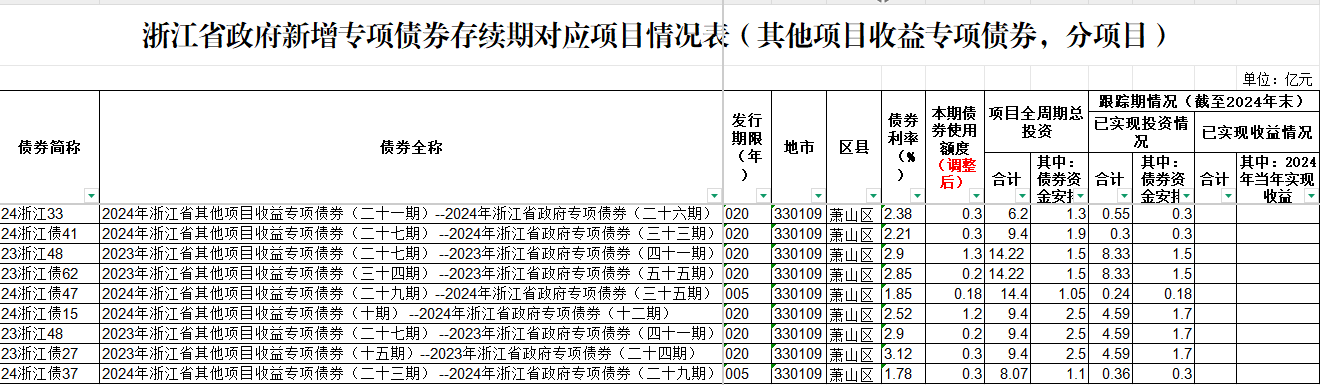The image size is (1320, 385).
Task: Open the 债券简称 column filter dropdown
Action: click(92, 196)
